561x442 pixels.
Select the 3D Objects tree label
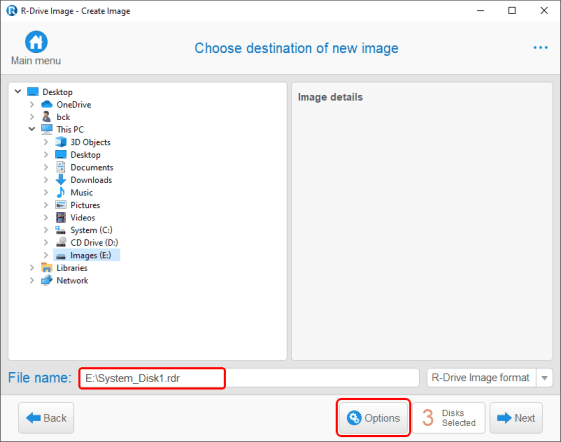pyautogui.click(x=91, y=142)
